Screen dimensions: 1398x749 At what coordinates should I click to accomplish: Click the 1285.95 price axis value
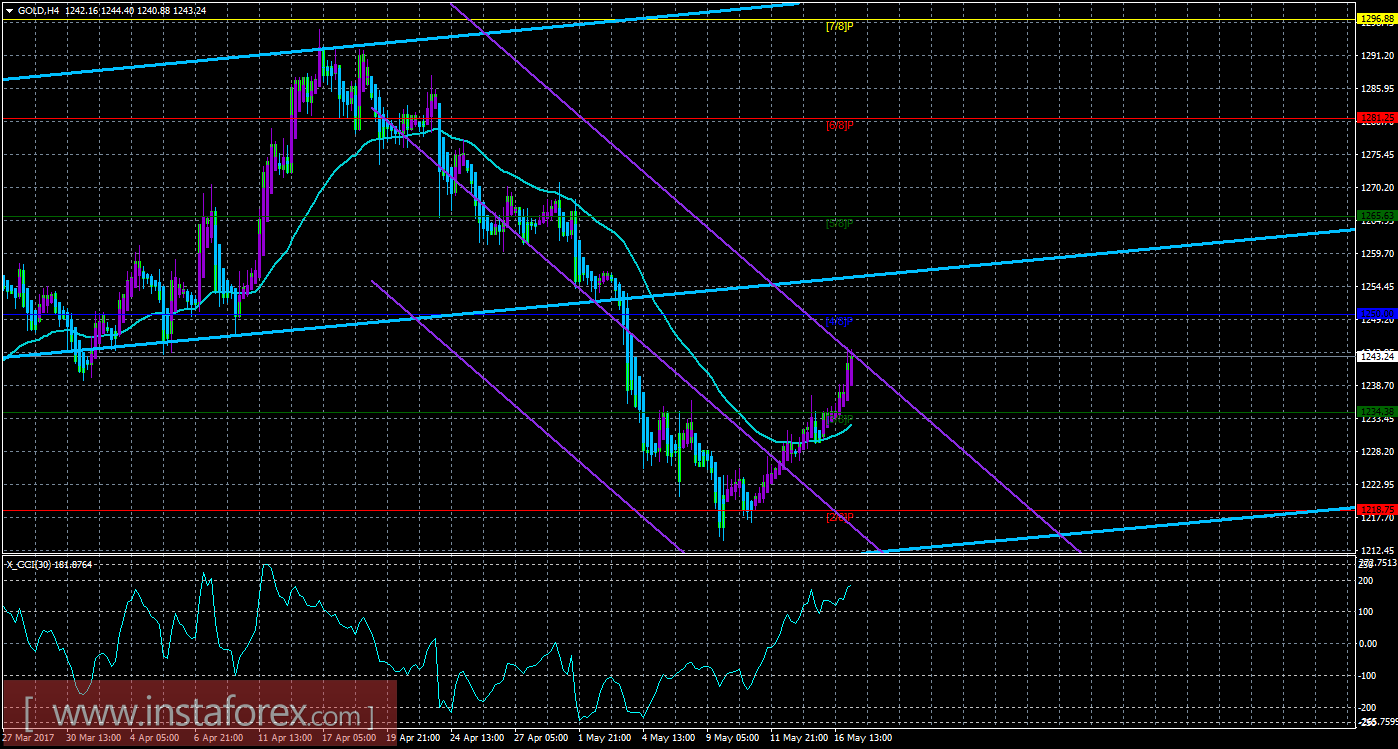pos(1377,89)
